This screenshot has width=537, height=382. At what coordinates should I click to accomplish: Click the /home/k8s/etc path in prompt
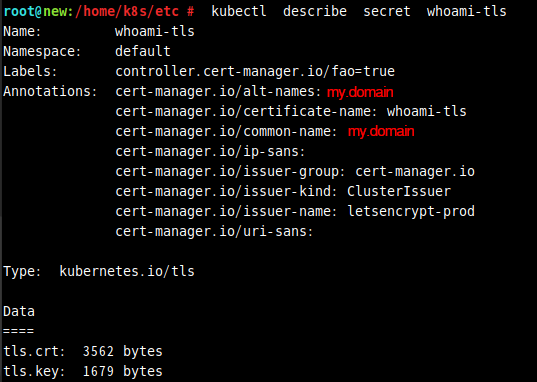tap(127, 11)
